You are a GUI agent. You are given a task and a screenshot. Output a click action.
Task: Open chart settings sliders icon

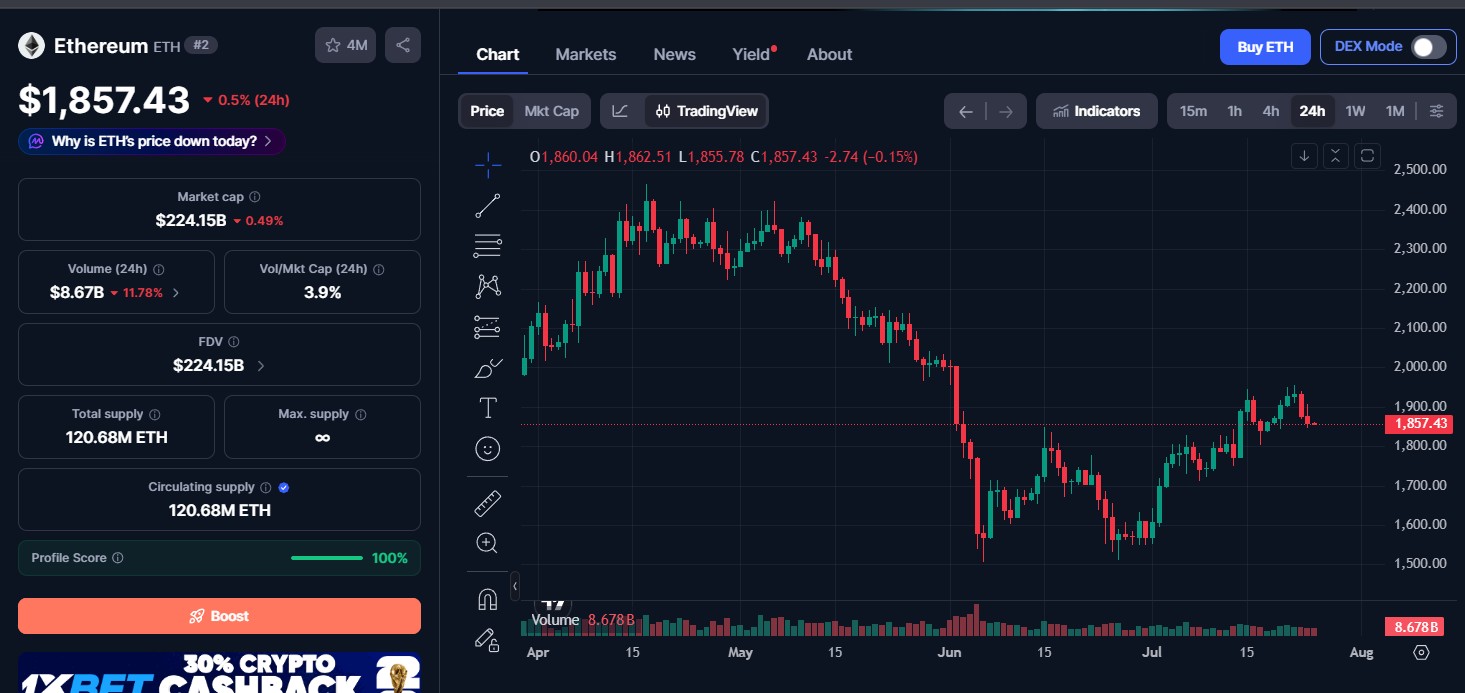pyautogui.click(x=1436, y=111)
